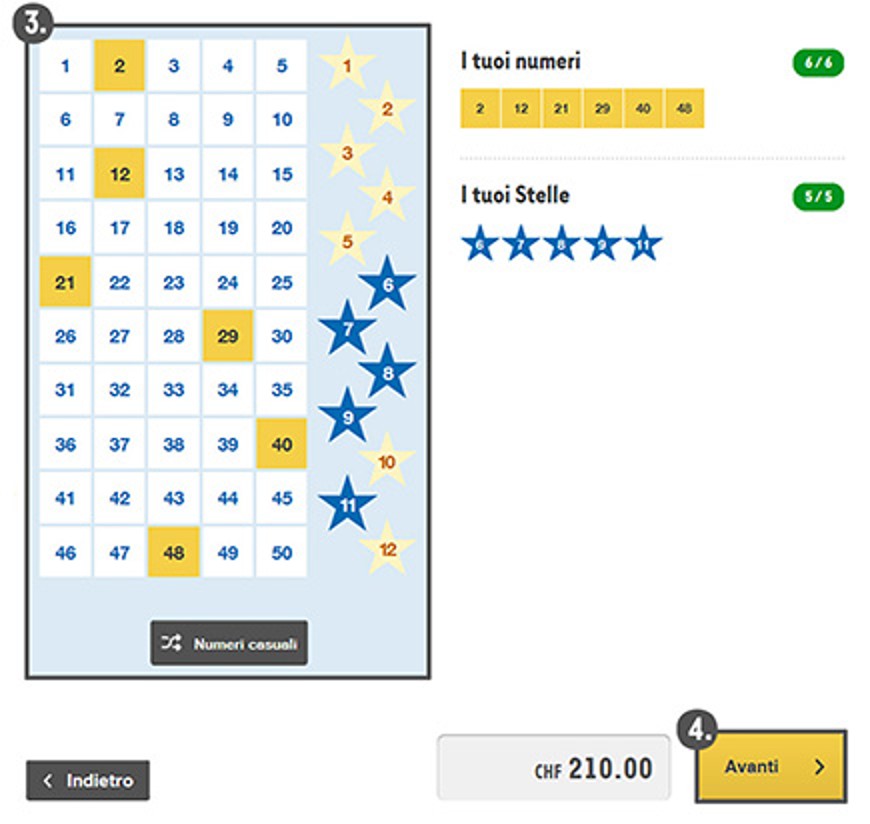The image size is (870, 824).
Task: Deselect highlighted number 2 in grid
Action: point(119,65)
